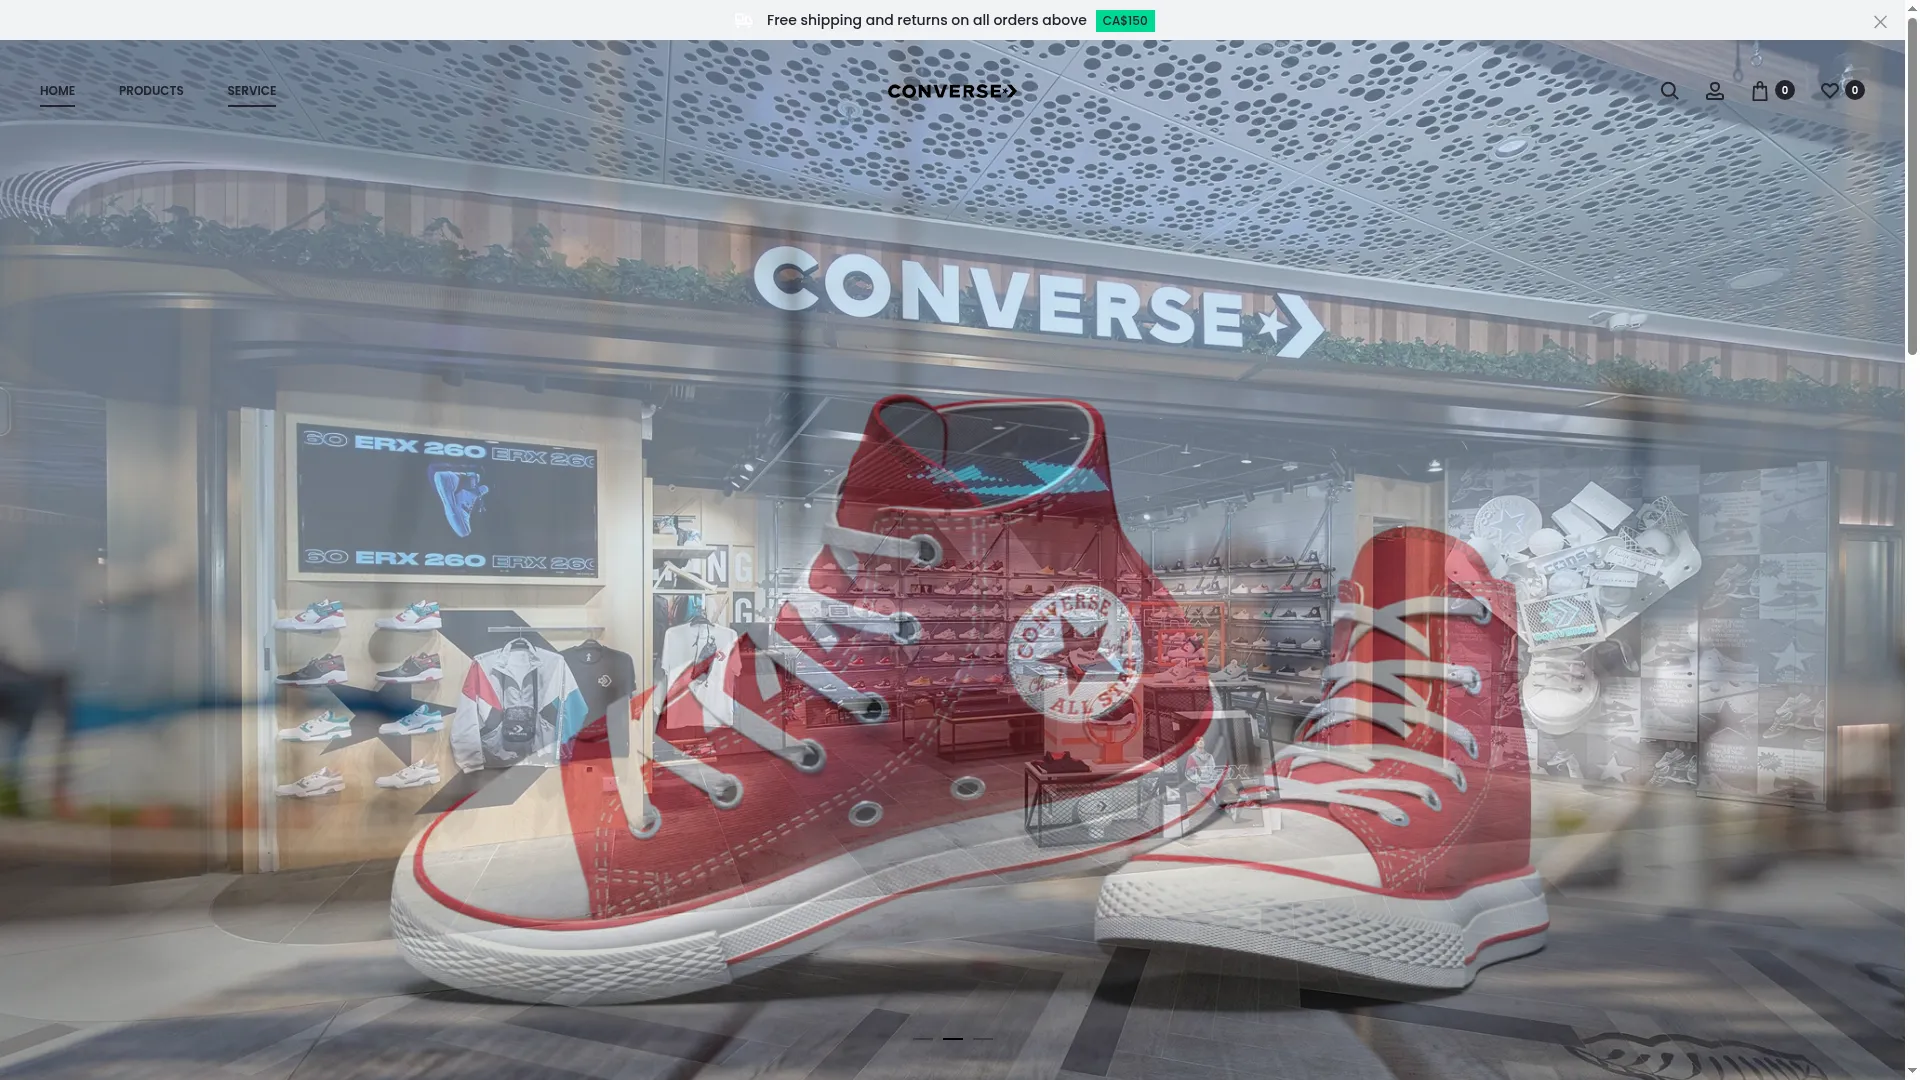Image resolution: width=1920 pixels, height=1080 pixels.
Task: Dismiss the free shipping announcement bar
Action: coord(1880,21)
